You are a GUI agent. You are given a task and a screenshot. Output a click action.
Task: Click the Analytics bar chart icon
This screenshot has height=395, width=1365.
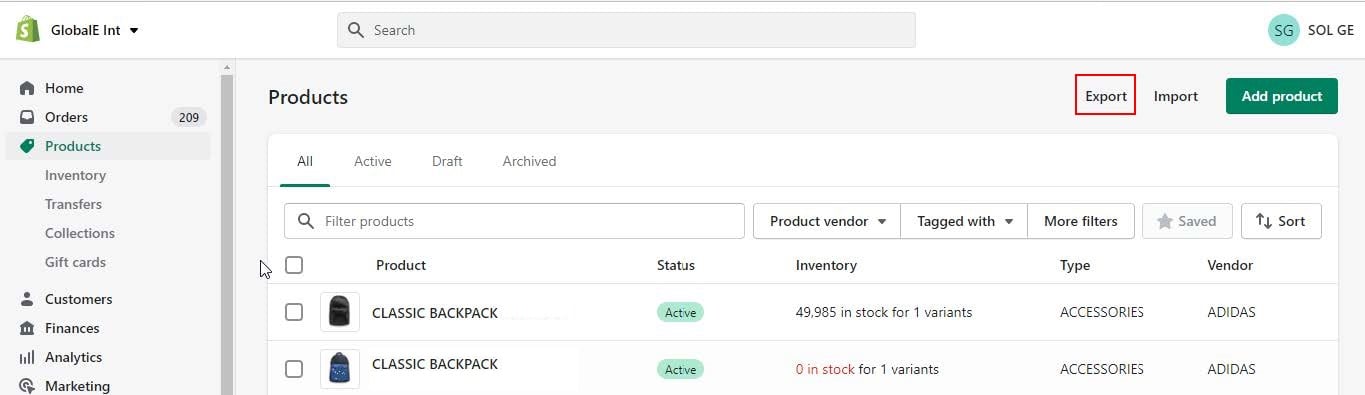tap(27, 357)
